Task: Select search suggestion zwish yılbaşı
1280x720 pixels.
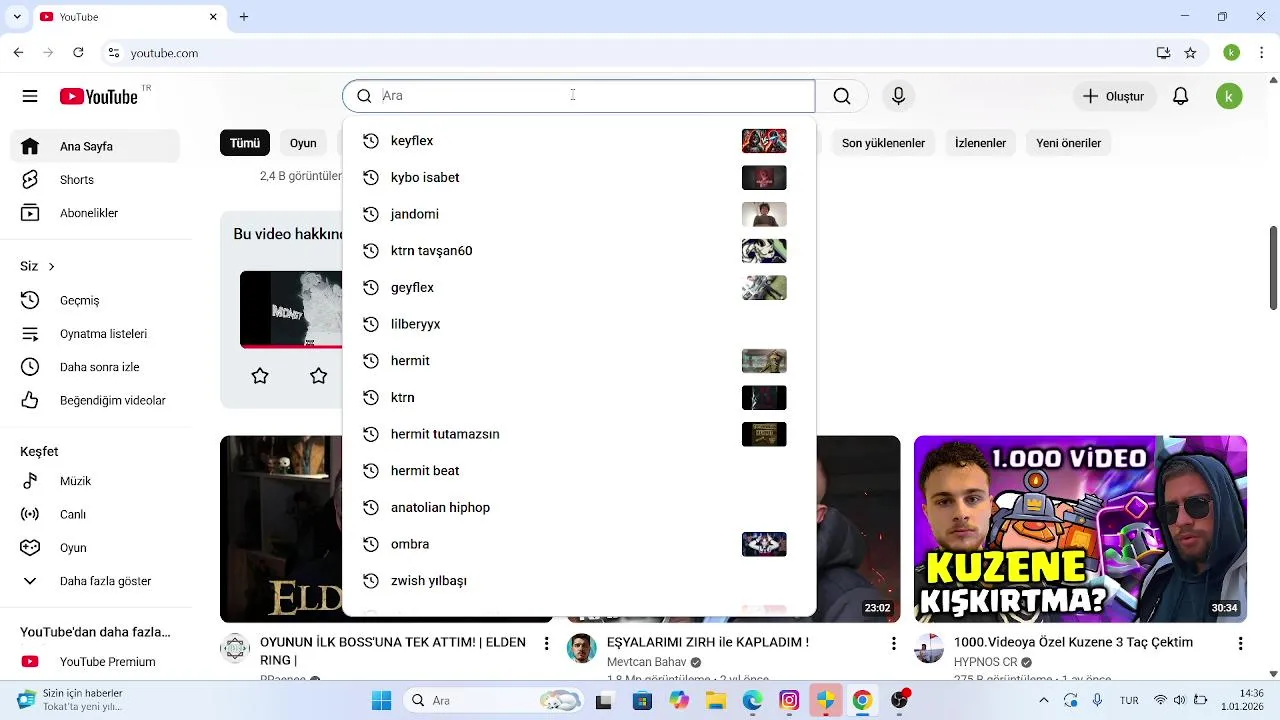Action: (x=579, y=581)
